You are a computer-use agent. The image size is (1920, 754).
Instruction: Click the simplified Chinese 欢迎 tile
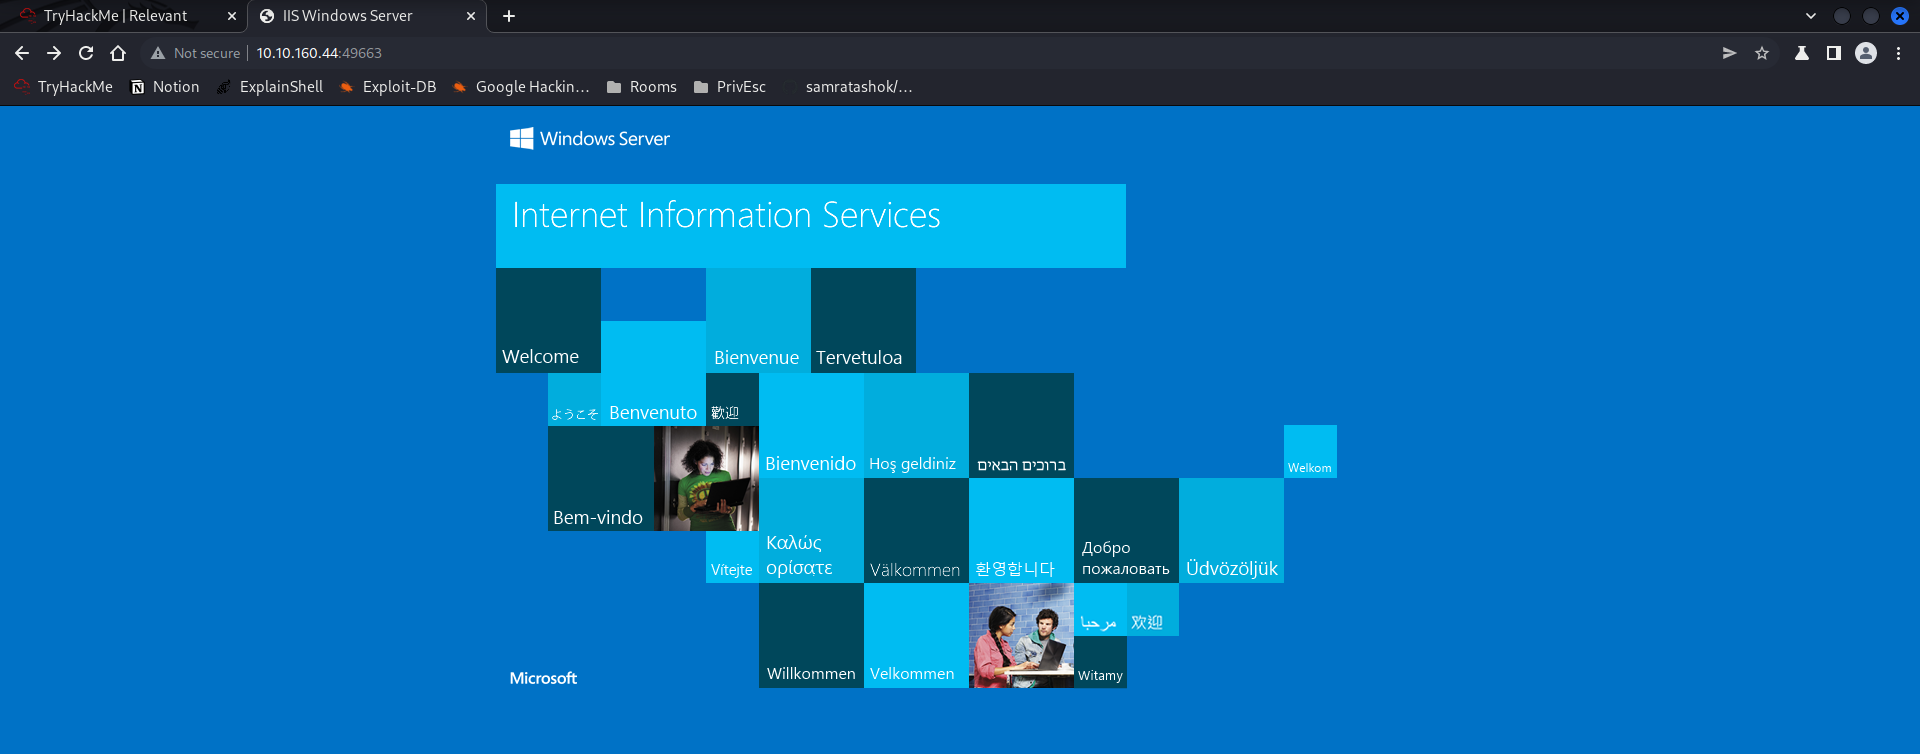(1153, 609)
